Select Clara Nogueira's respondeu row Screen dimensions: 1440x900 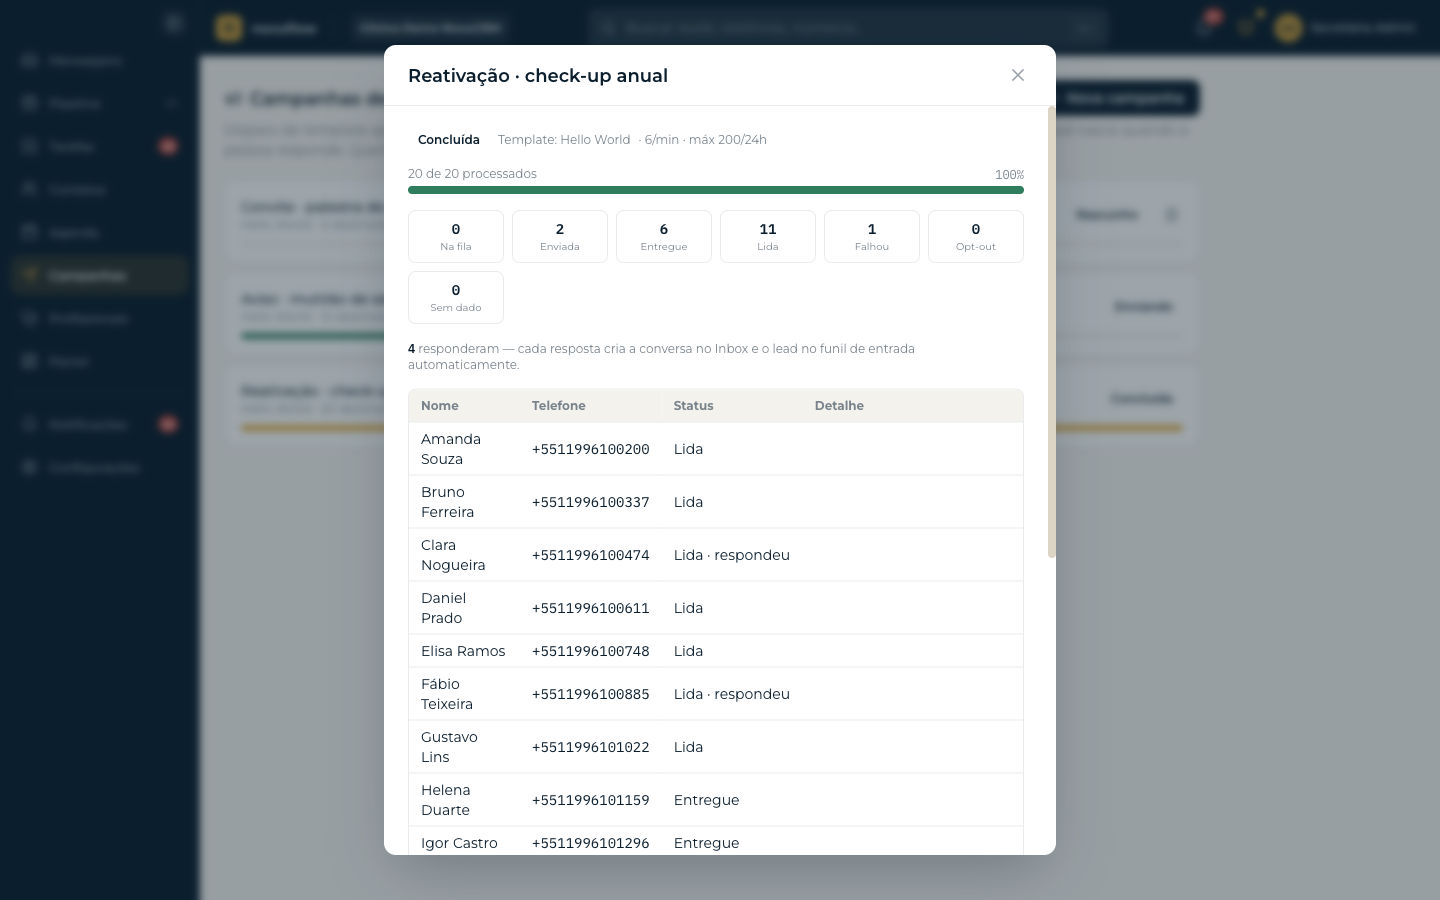[716, 555]
